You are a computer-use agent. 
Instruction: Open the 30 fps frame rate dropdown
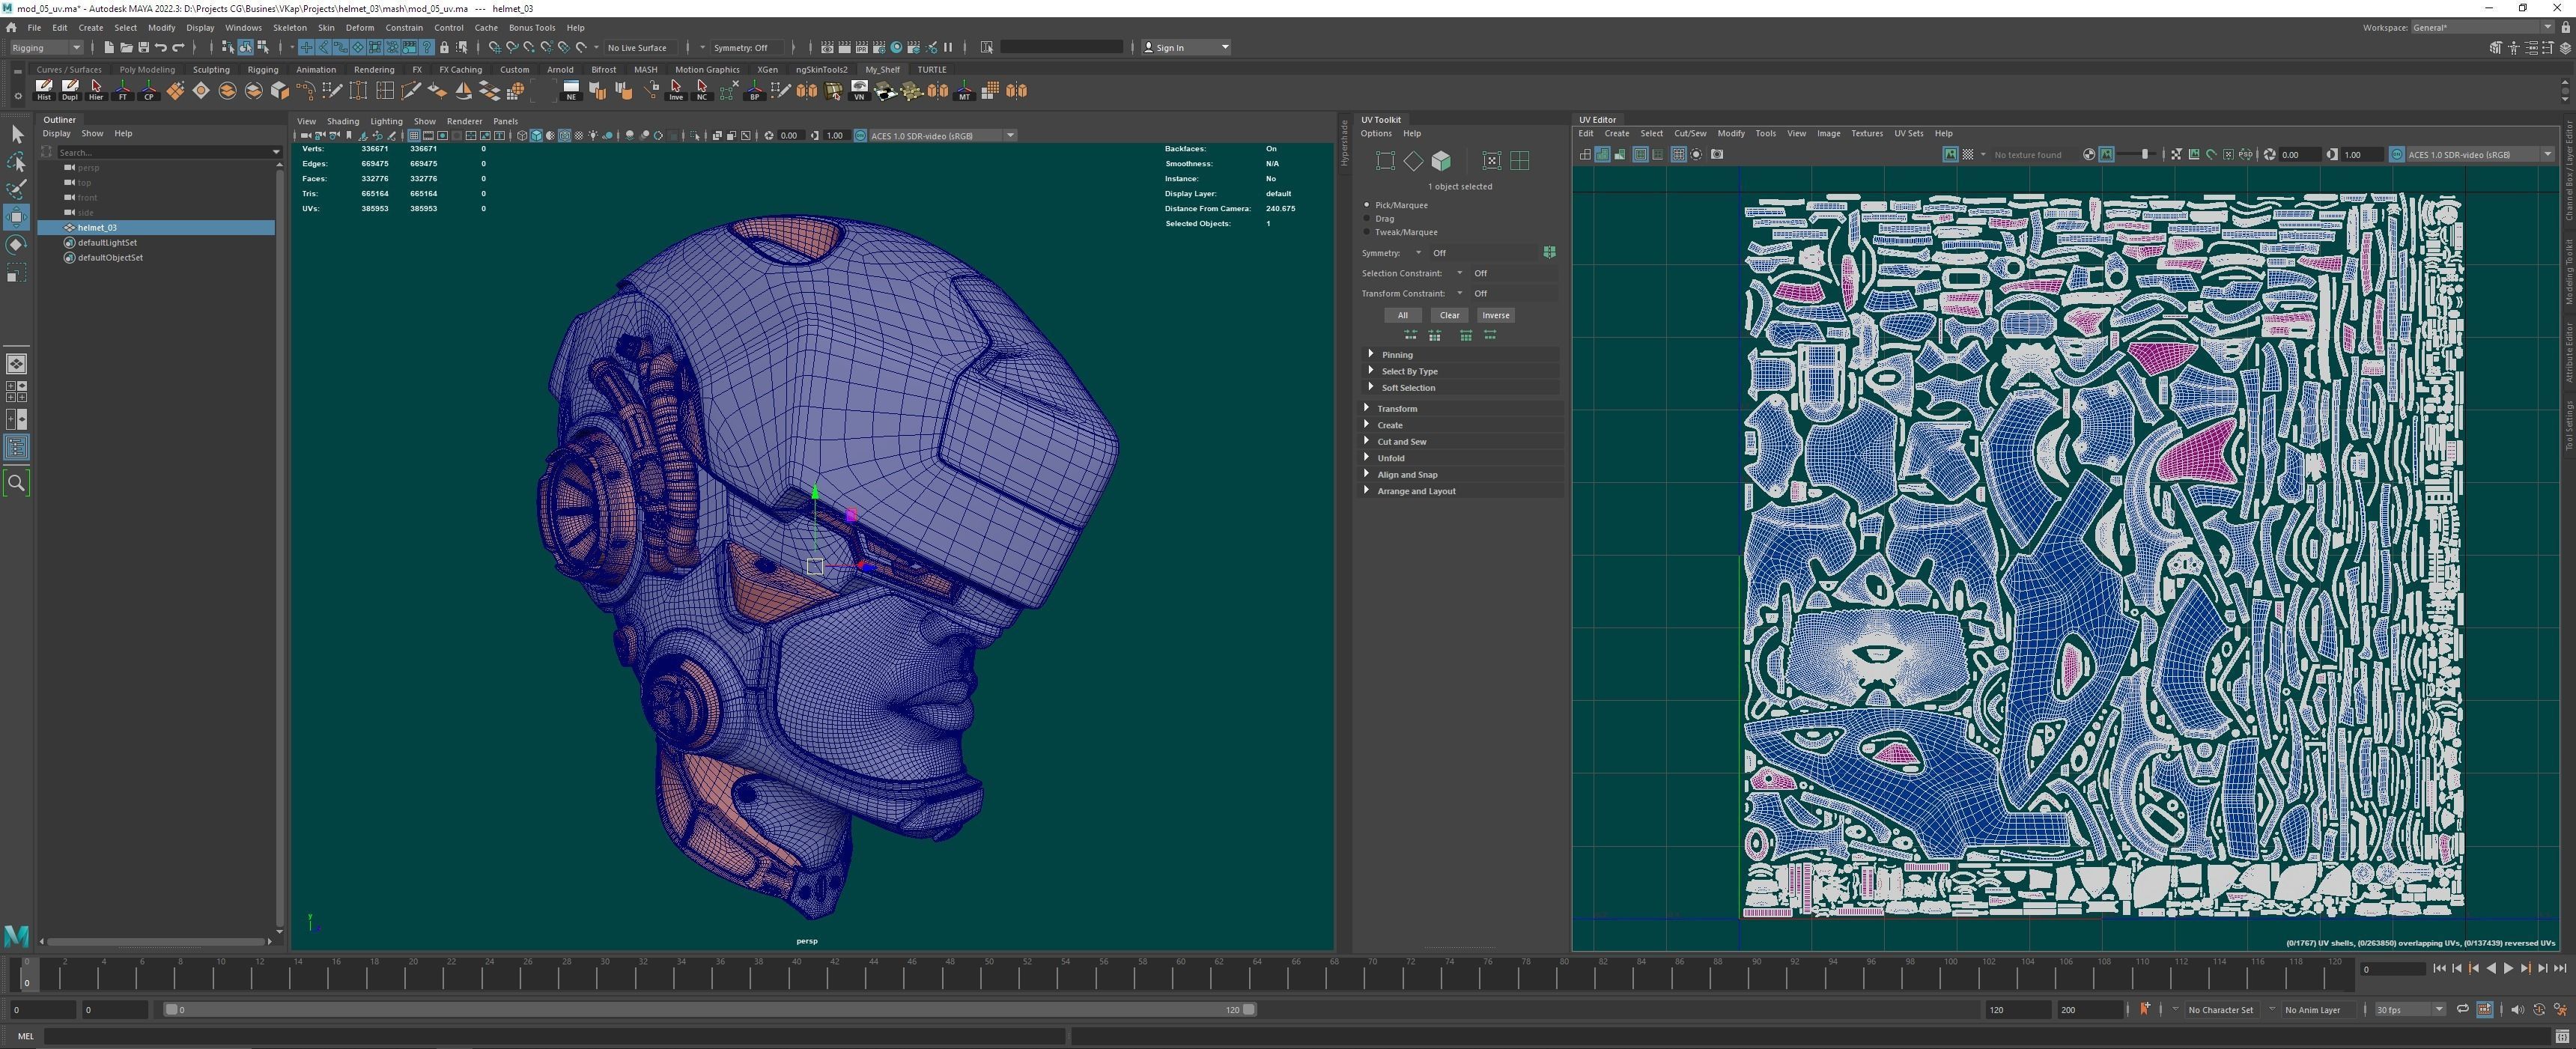pyautogui.click(x=2410, y=1010)
